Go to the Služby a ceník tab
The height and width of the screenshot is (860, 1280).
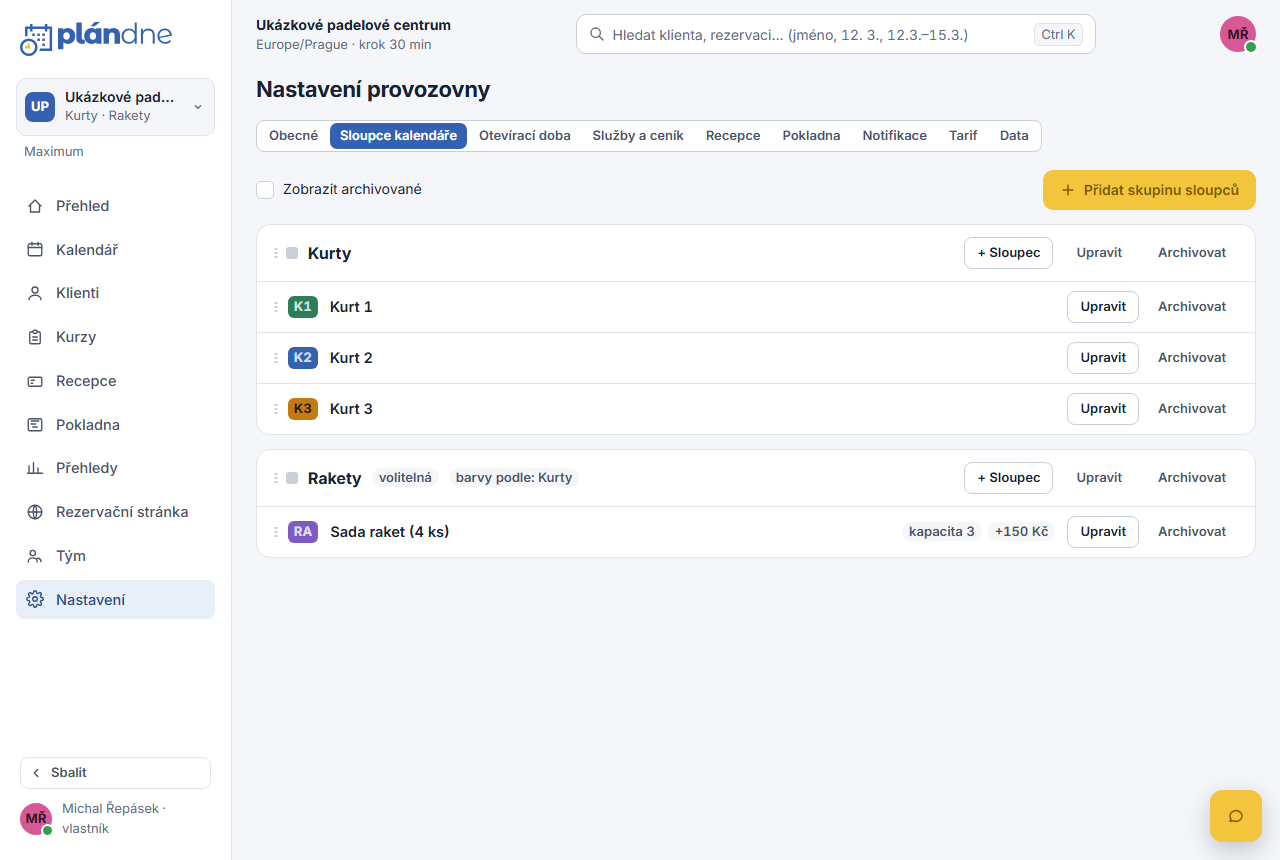[x=638, y=136]
